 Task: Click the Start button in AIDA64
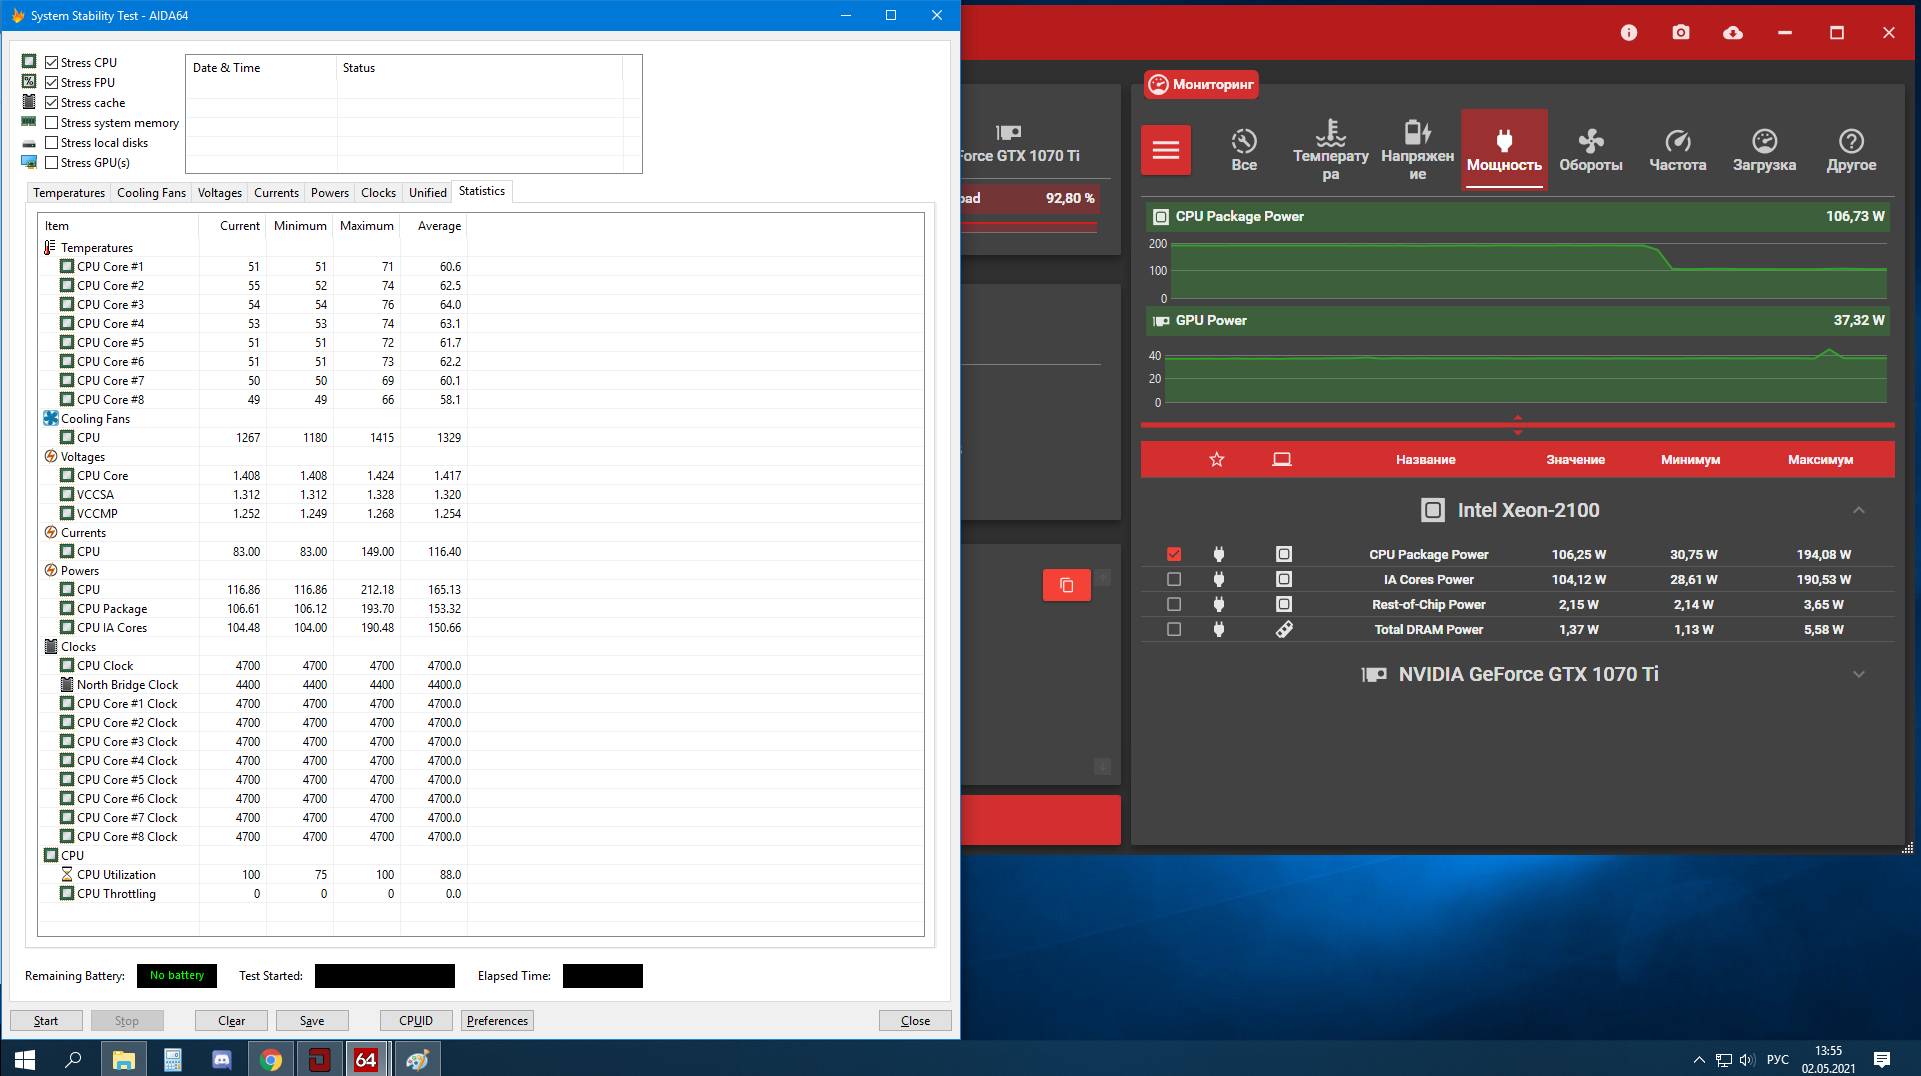46,1020
